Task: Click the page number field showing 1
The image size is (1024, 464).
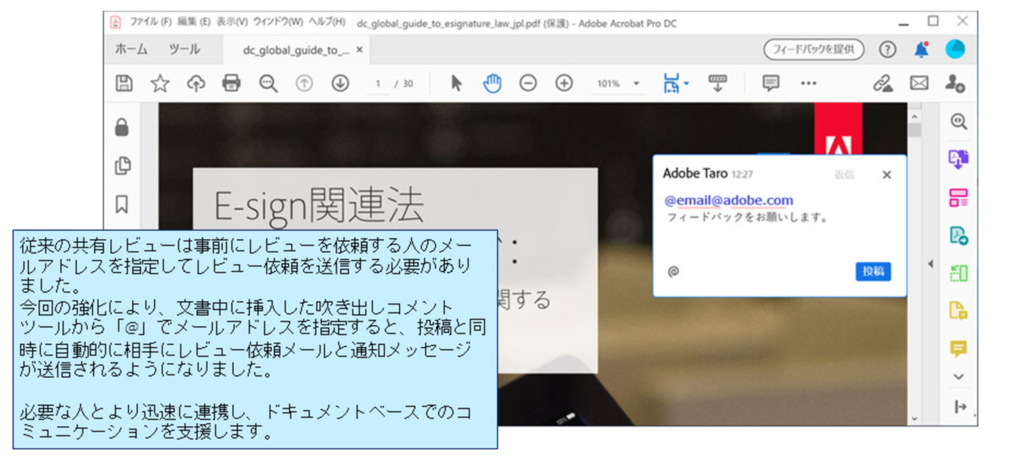Action: click(378, 84)
